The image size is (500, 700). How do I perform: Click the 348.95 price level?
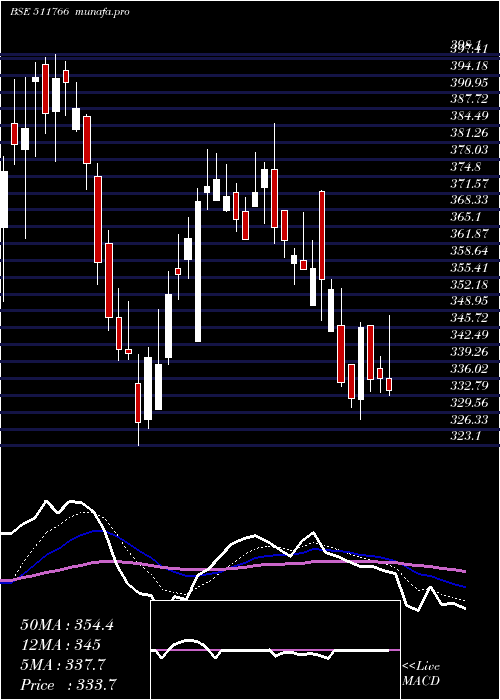[469, 300]
